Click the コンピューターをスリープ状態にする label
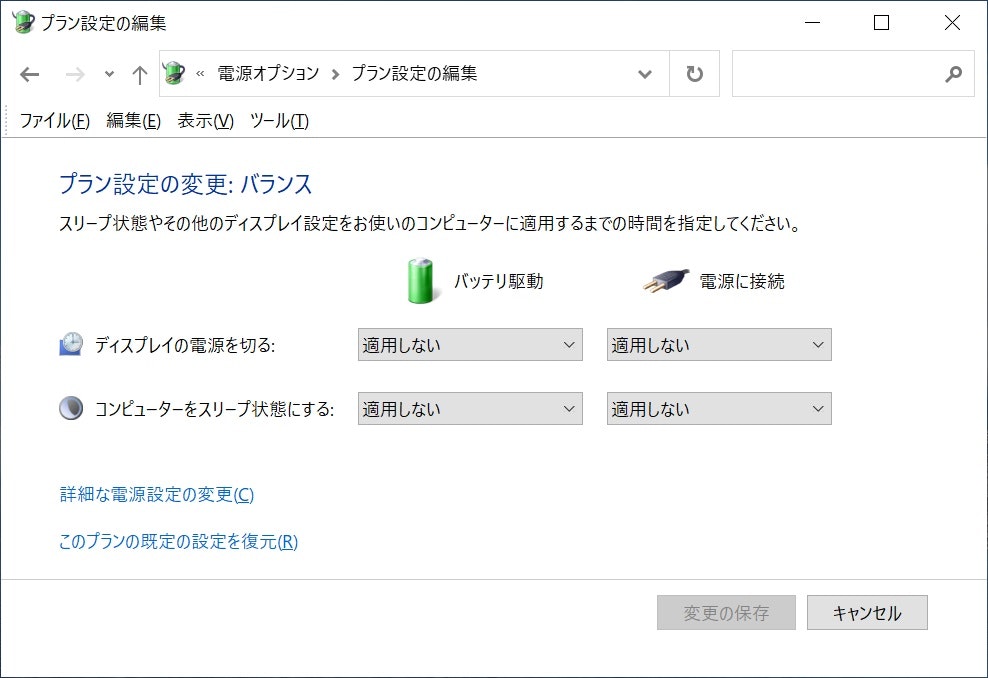The image size is (988, 678). click(x=214, y=409)
